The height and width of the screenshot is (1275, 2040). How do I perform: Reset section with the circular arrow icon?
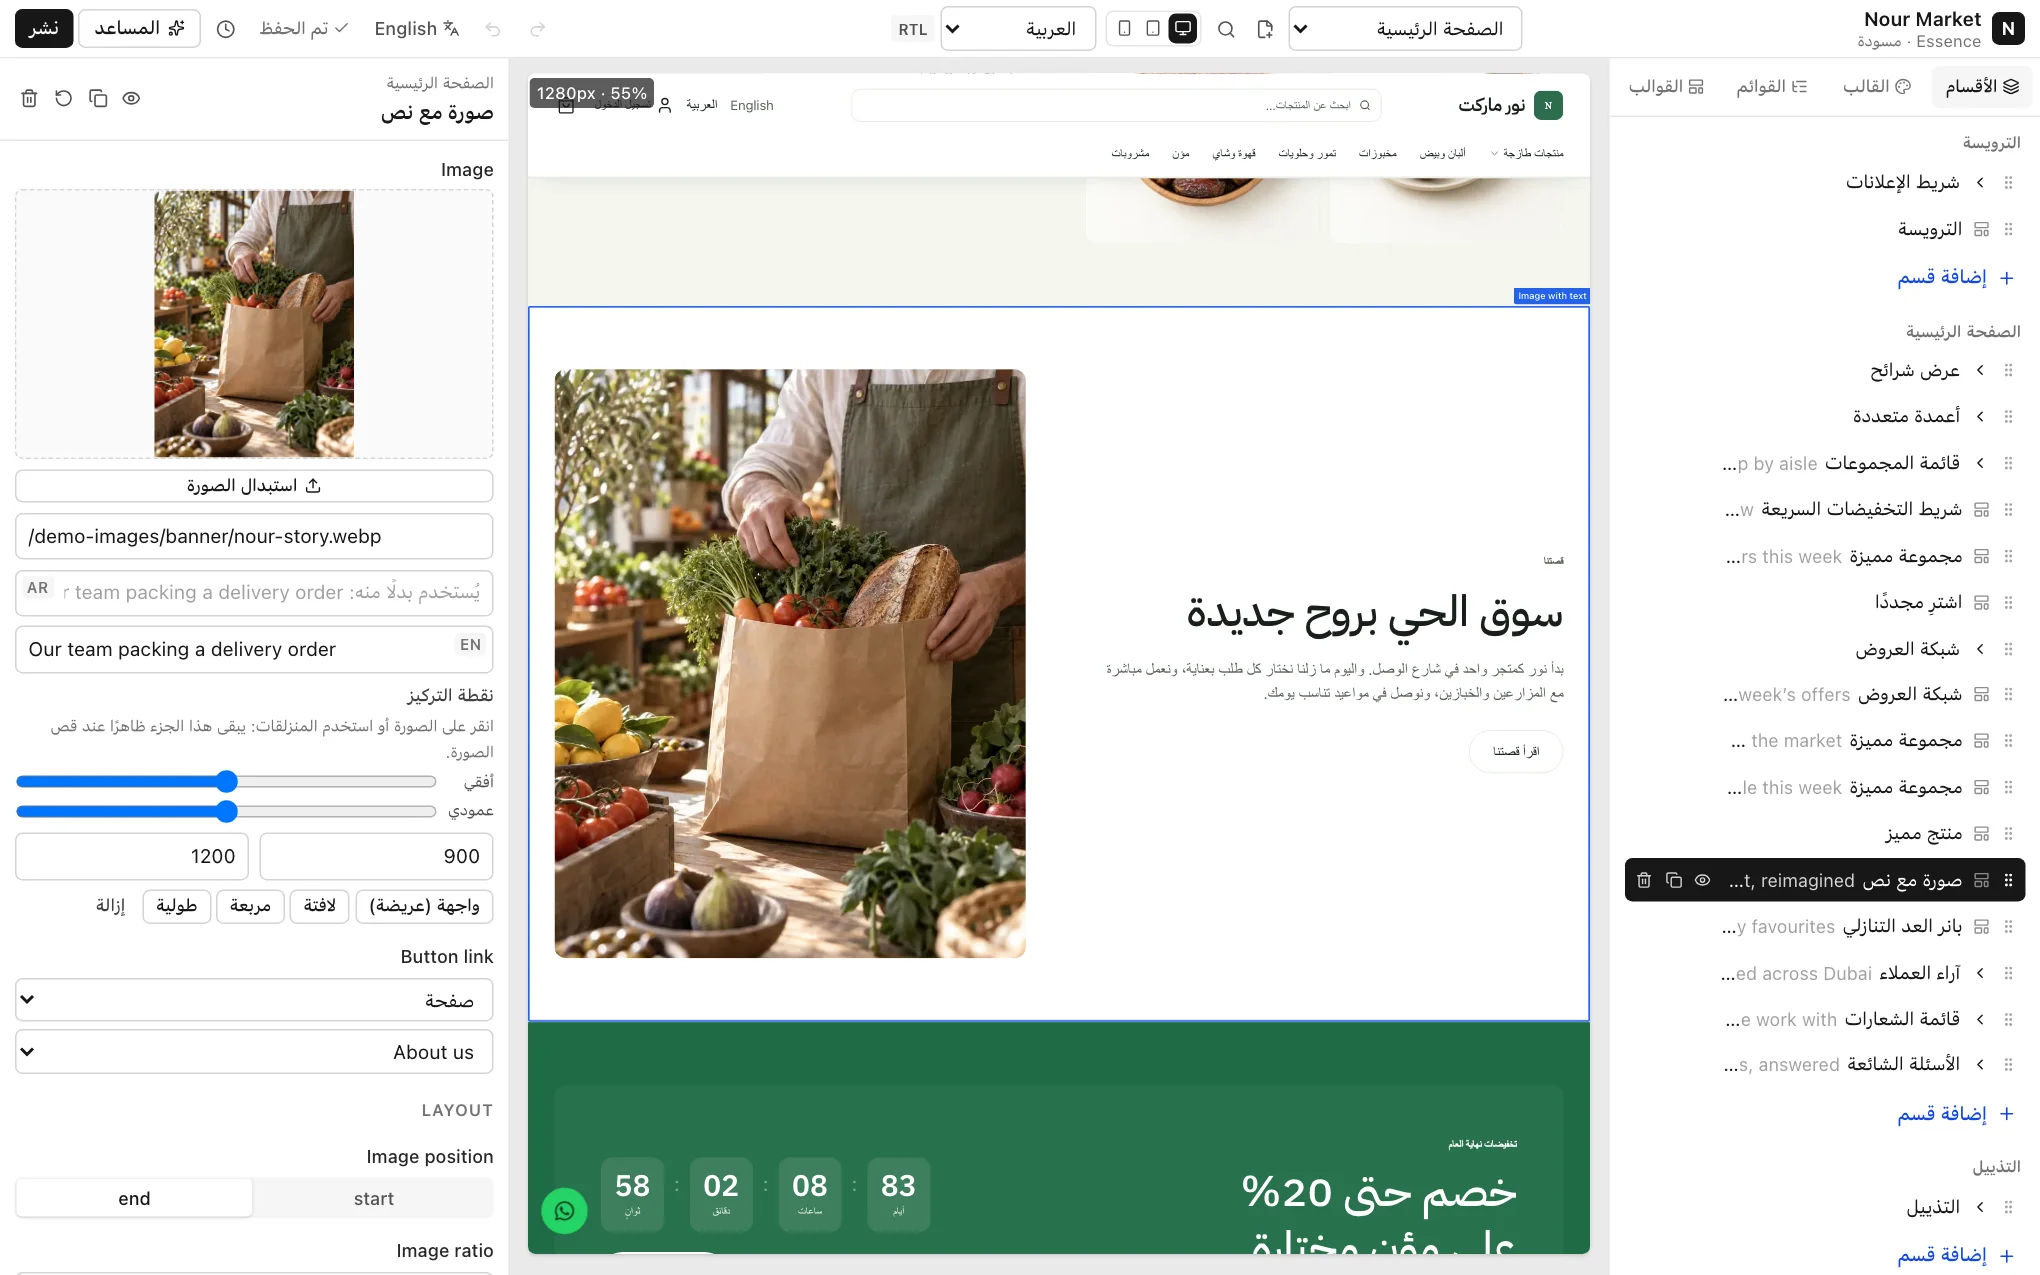tap(63, 98)
